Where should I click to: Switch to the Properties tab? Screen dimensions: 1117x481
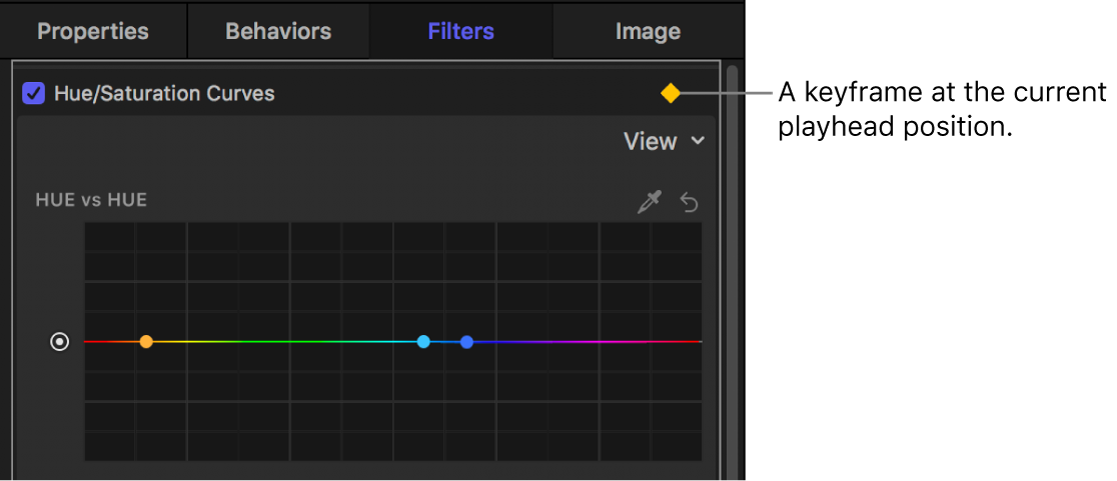[x=93, y=31]
